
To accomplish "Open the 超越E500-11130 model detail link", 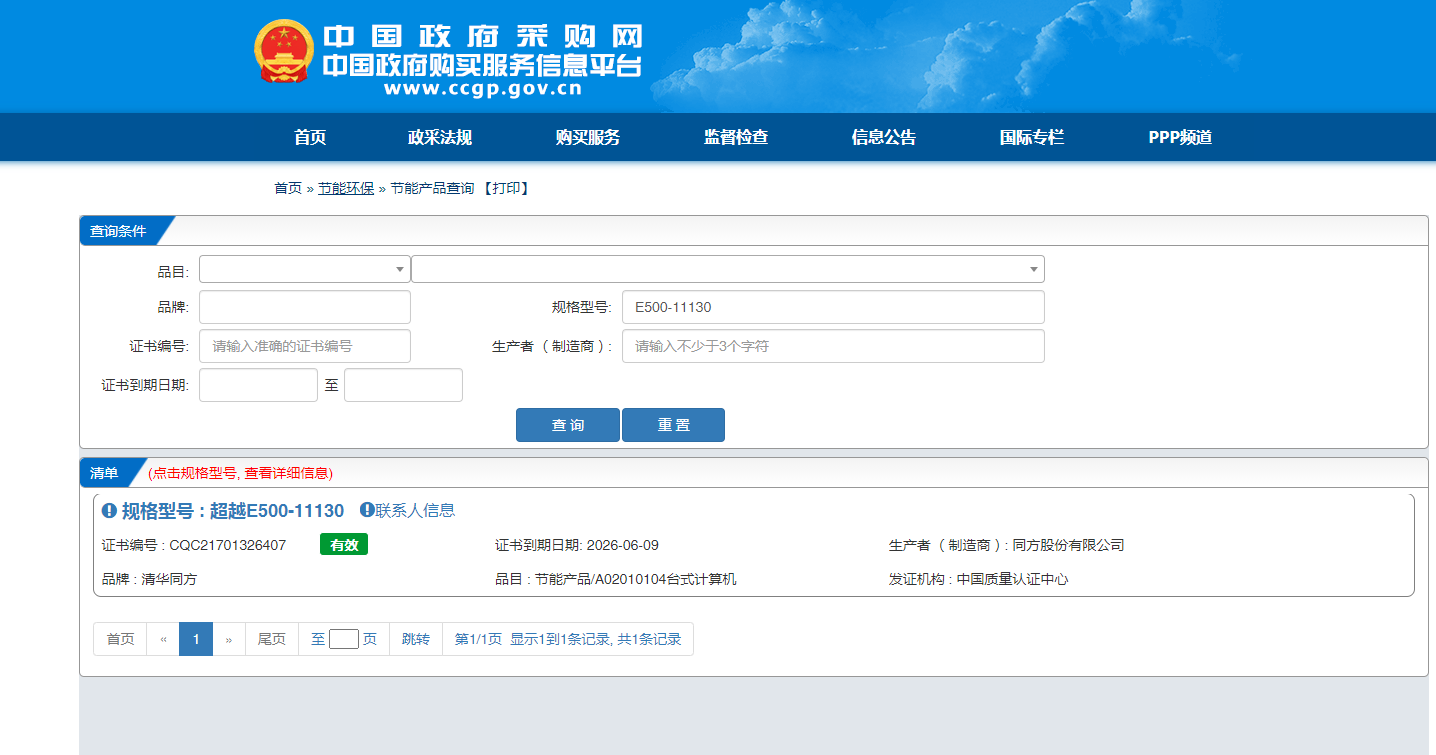I will [233, 511].
